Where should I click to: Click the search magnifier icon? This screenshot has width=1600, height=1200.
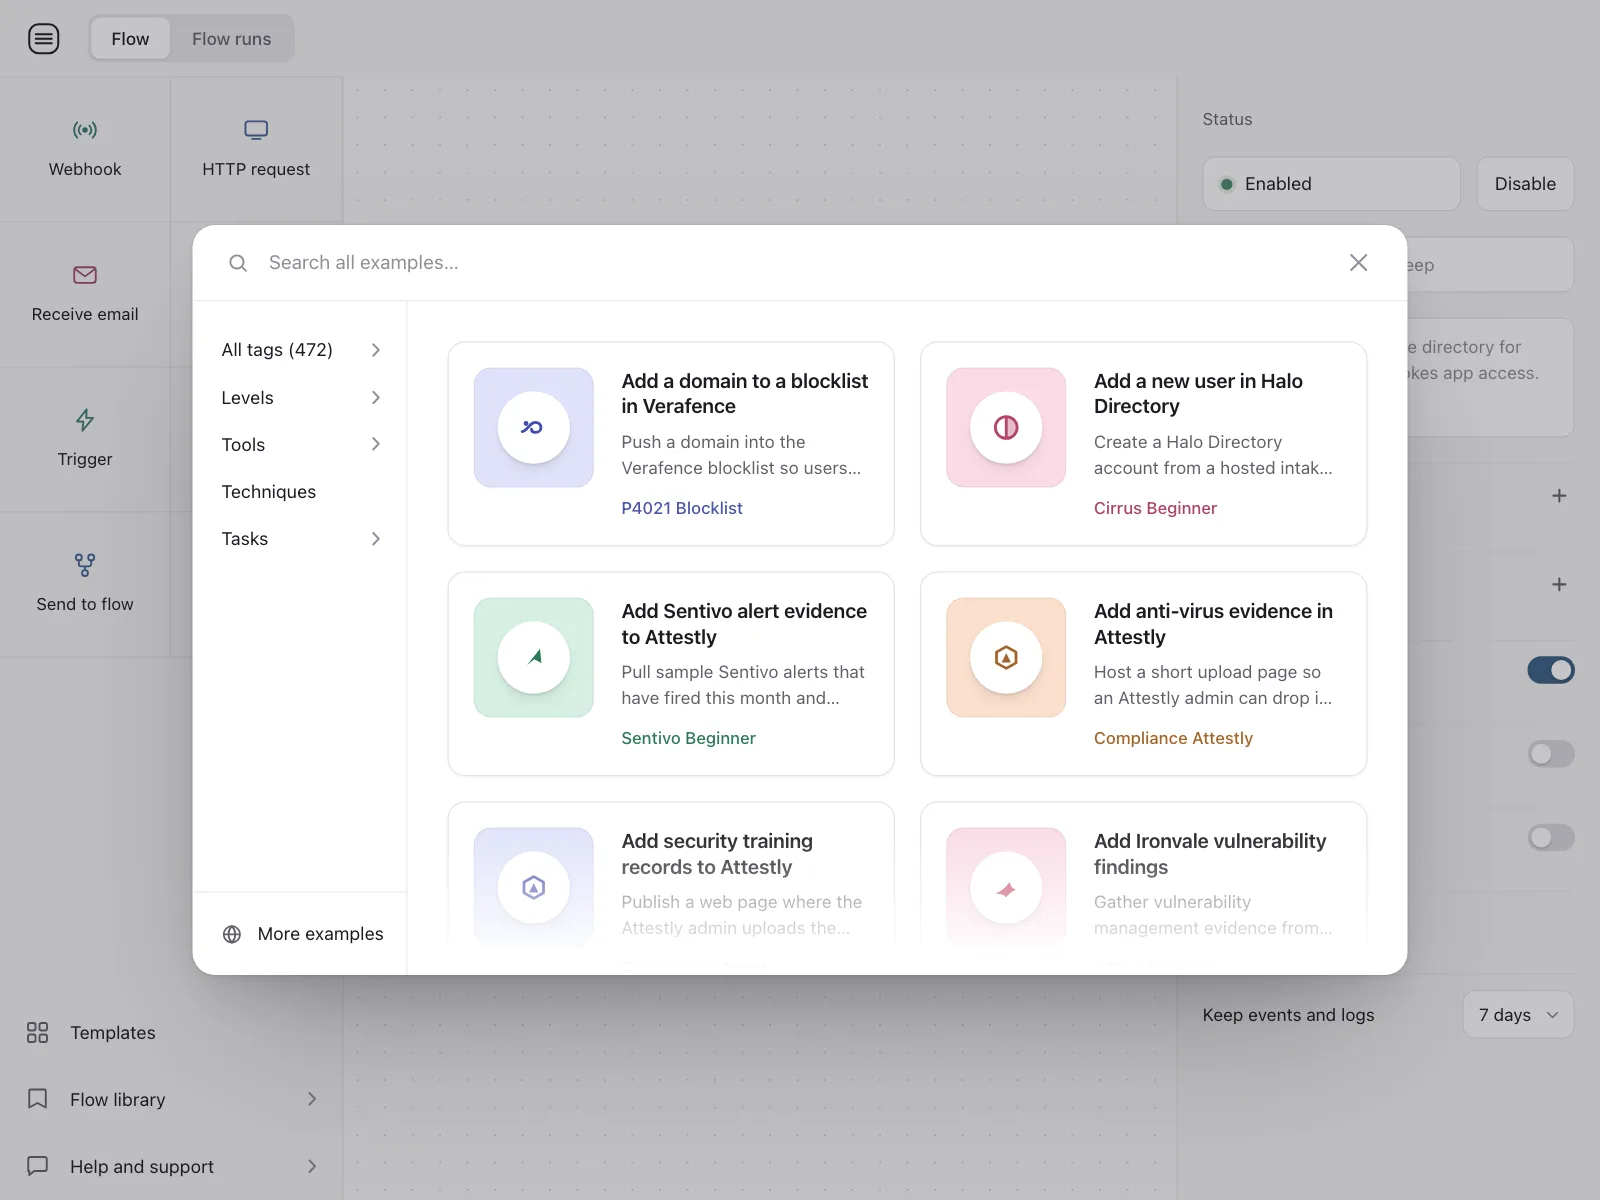(238, 263)
